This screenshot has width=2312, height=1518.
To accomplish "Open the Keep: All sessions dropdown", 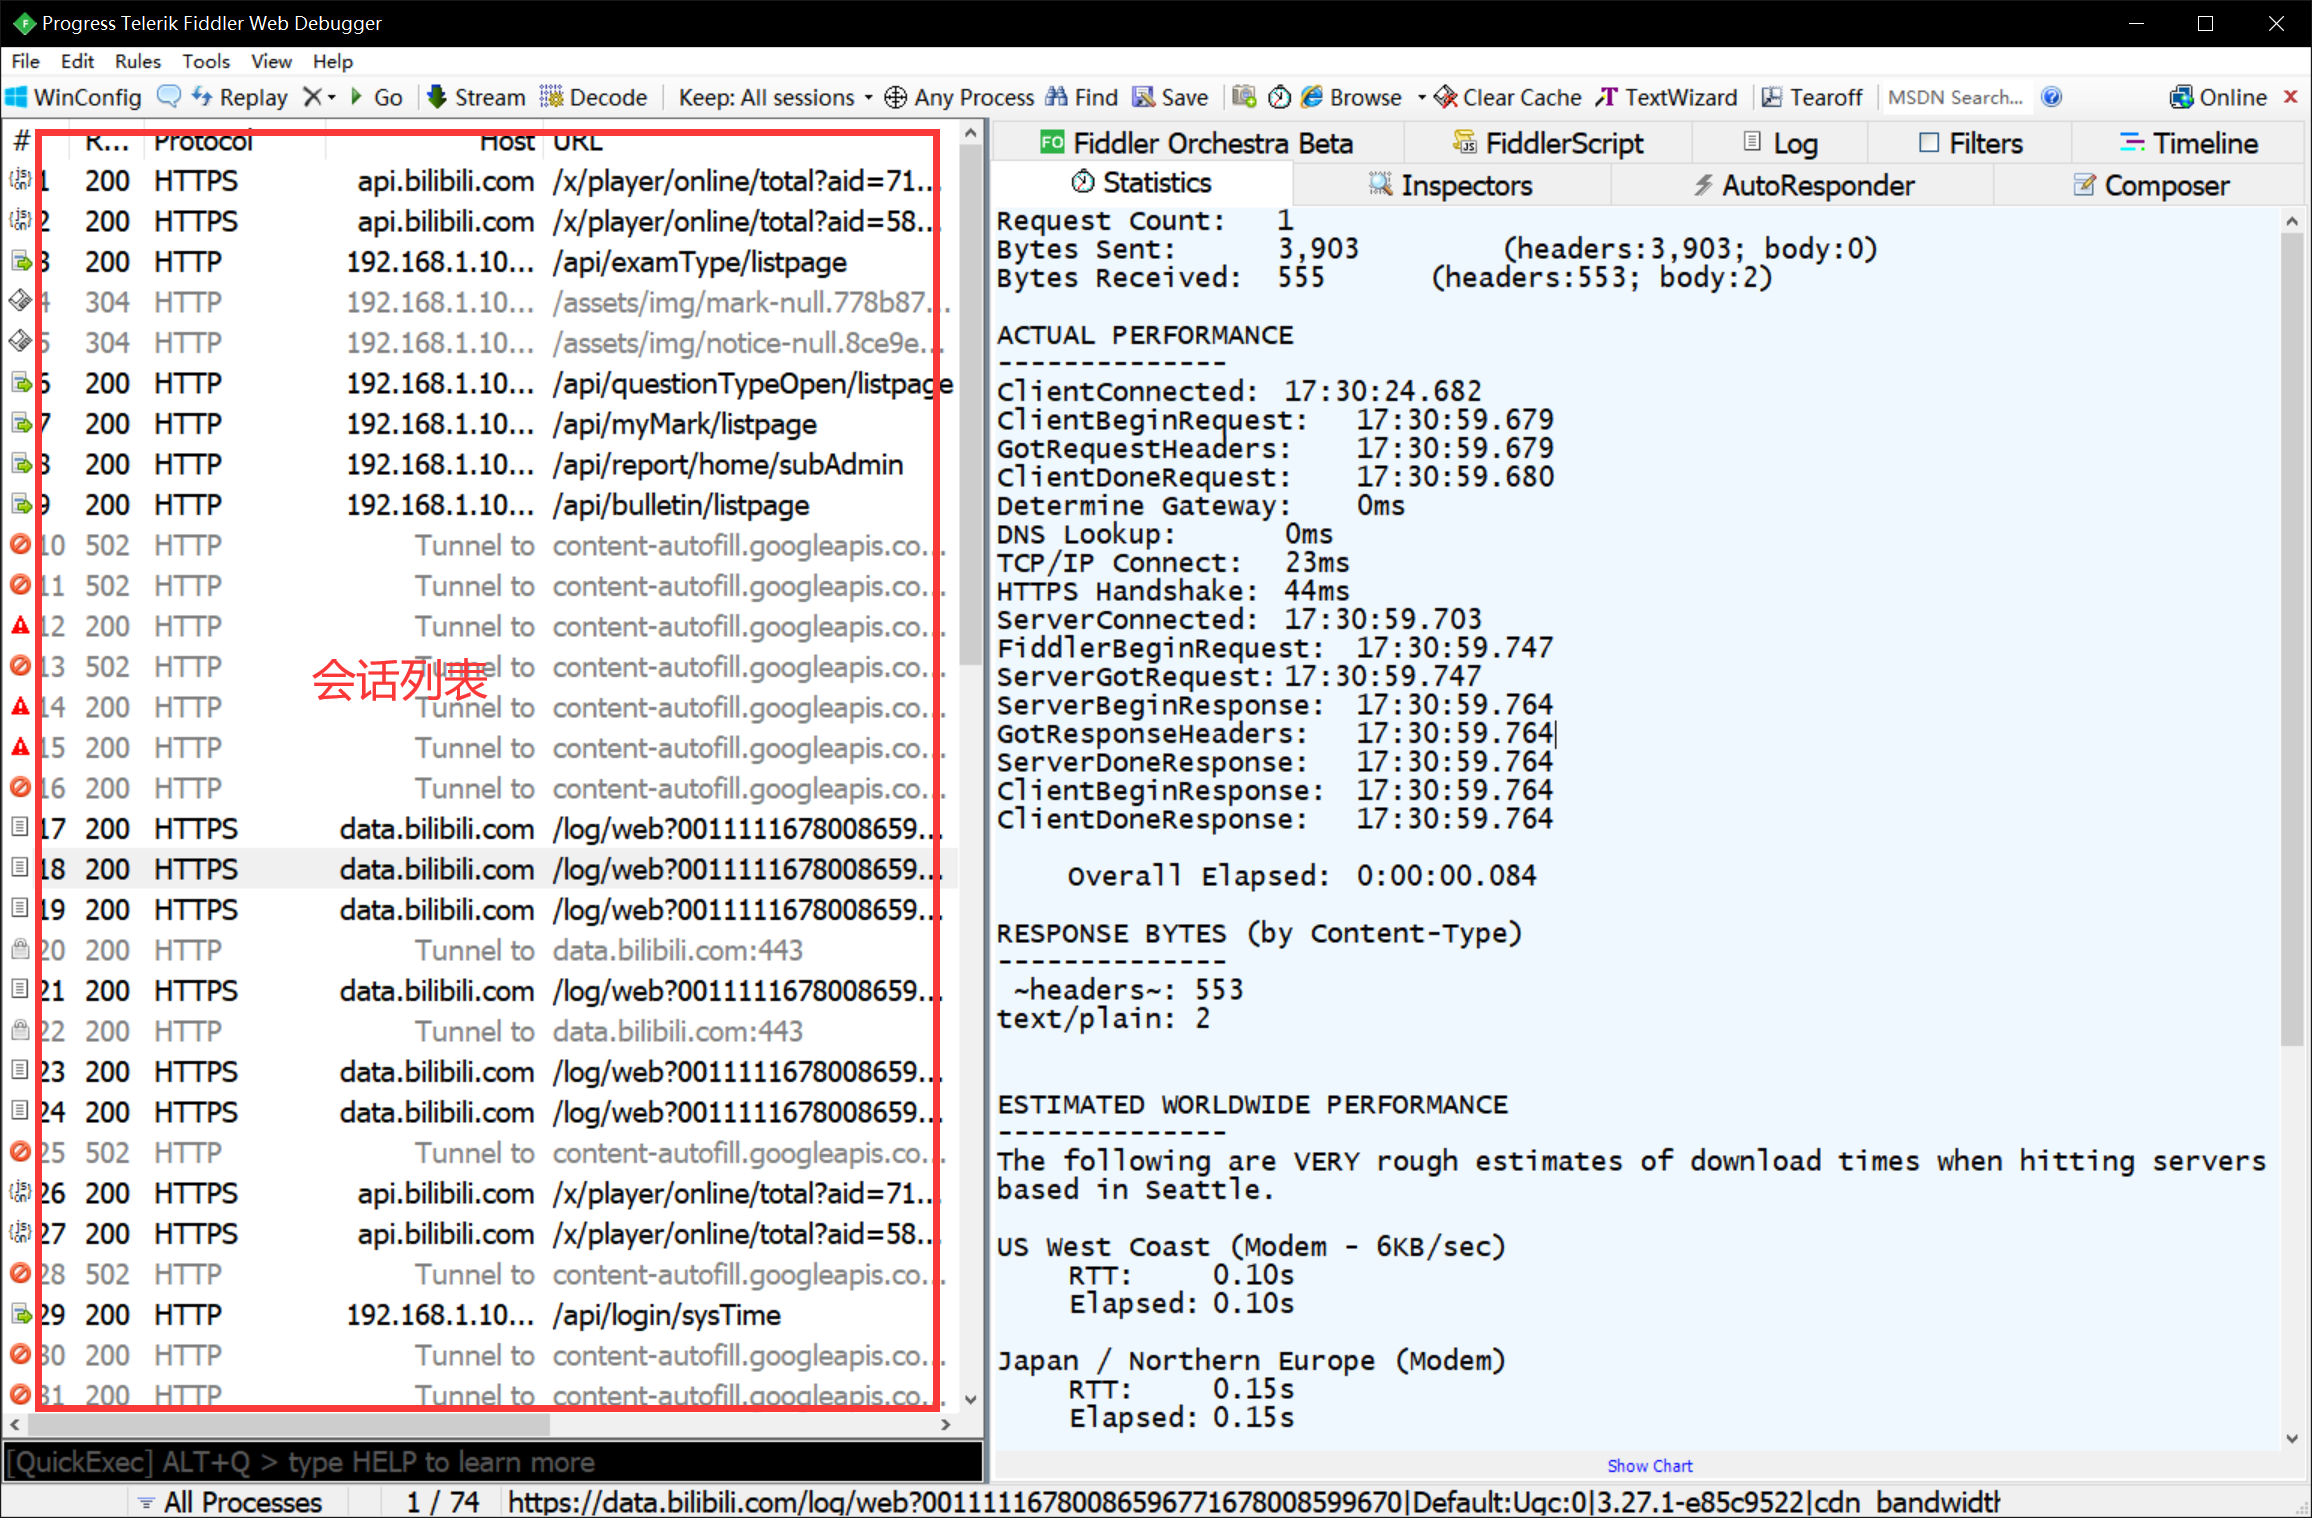I will 775,97.
